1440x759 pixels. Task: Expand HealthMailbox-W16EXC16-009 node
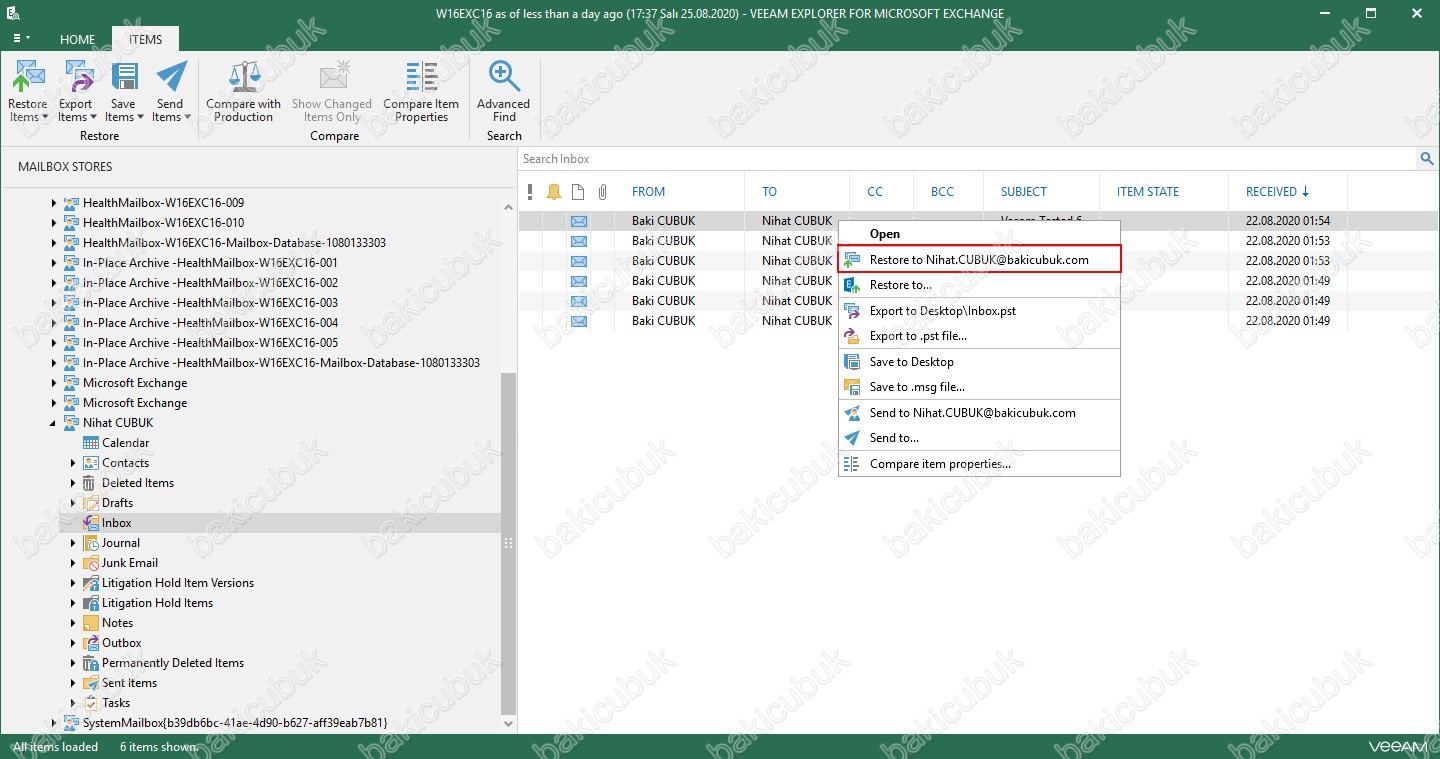tap(54, 203)
